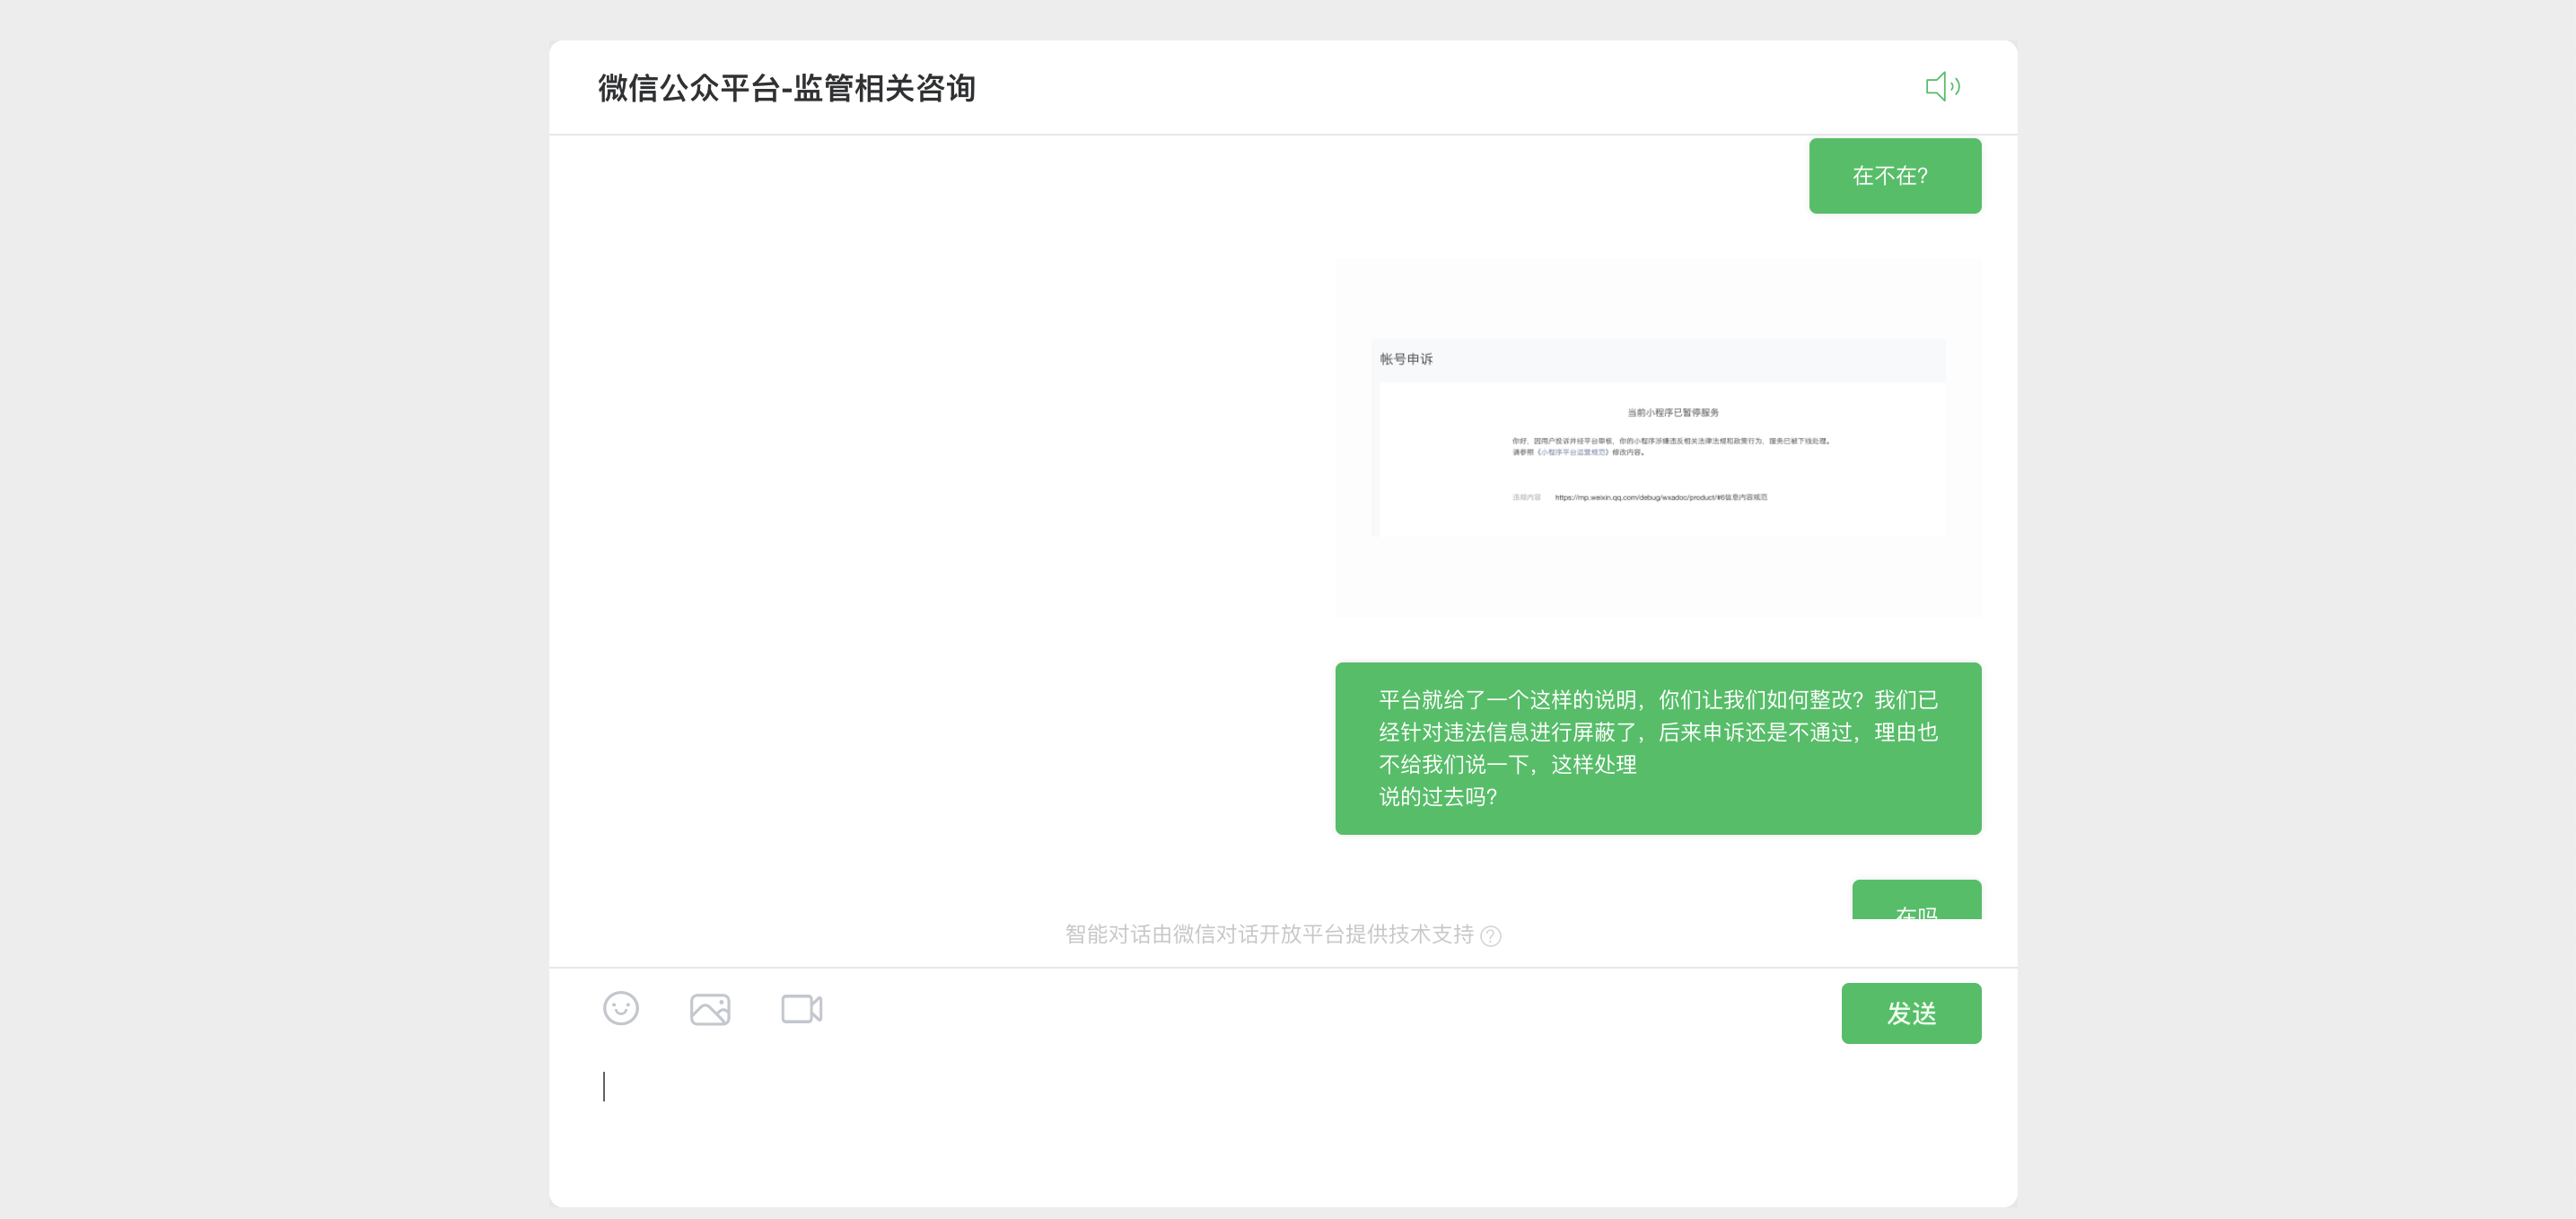
Task: Click the first line of the long green message
Action: [x=1657, y=700]
